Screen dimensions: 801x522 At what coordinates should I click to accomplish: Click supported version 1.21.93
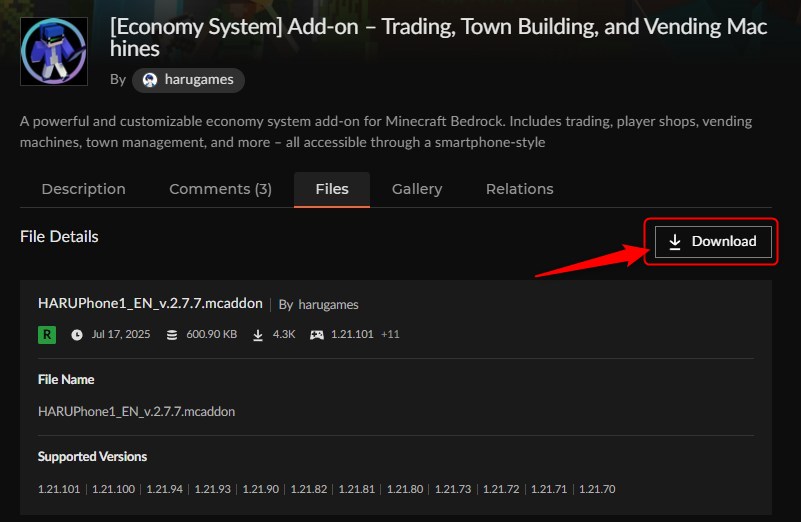tap(213, 489)
